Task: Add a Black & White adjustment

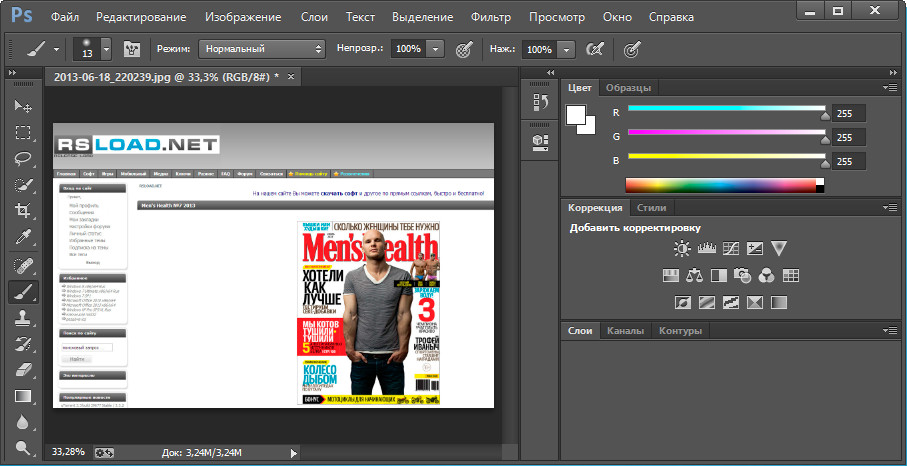Action: 718,275
